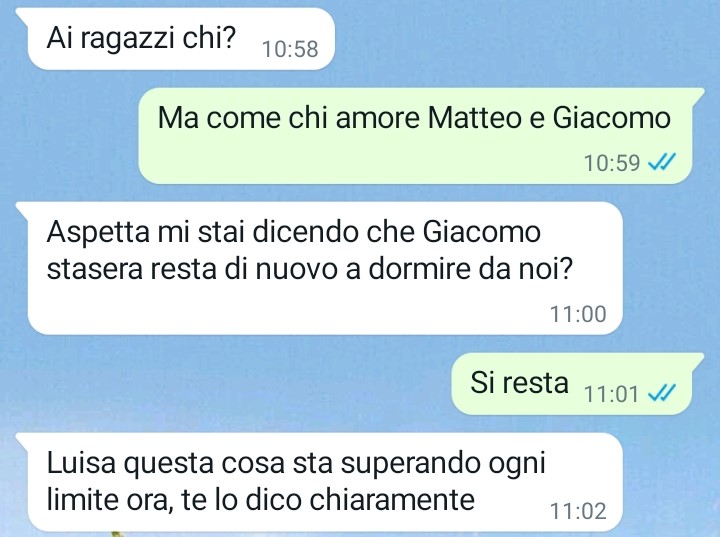720x537 pixels.
Task: Tap the 'Ma come chi amore' message
Action: point(415,136)
